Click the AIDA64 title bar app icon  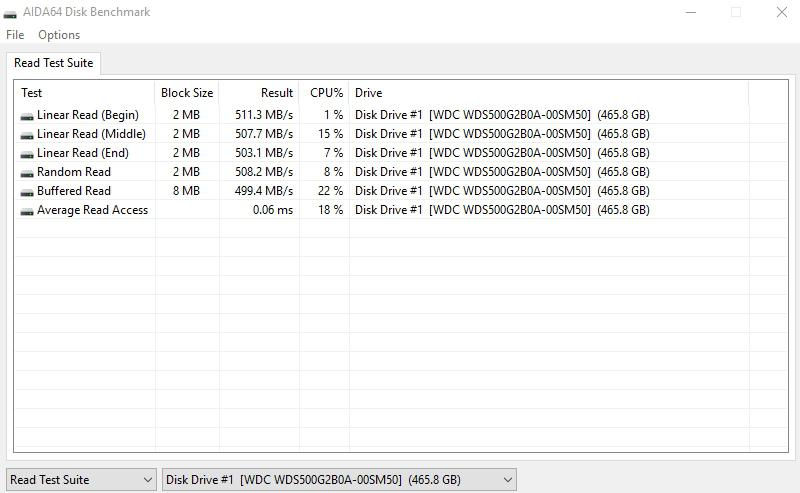click(10, 13)
